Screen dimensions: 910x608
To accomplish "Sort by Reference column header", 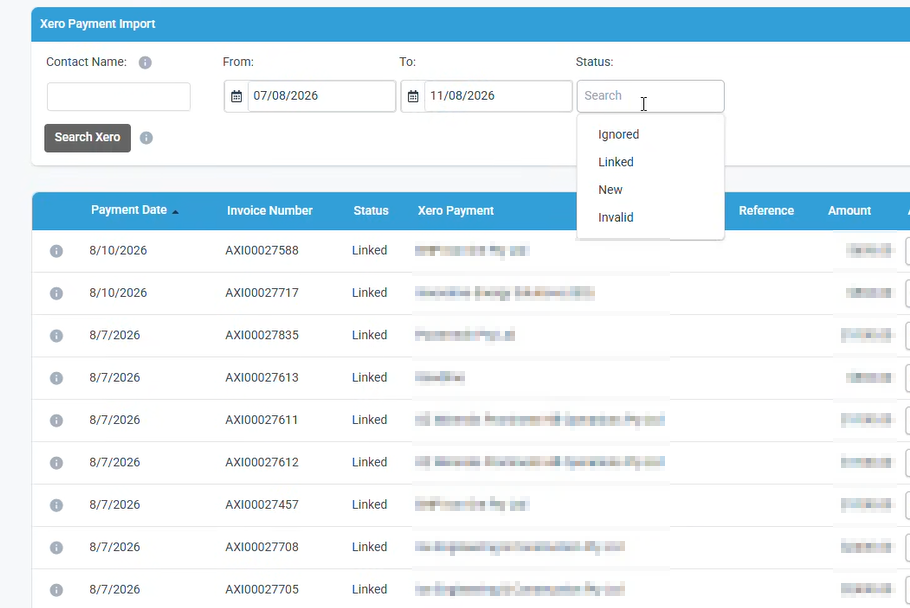I will (766, 211).
